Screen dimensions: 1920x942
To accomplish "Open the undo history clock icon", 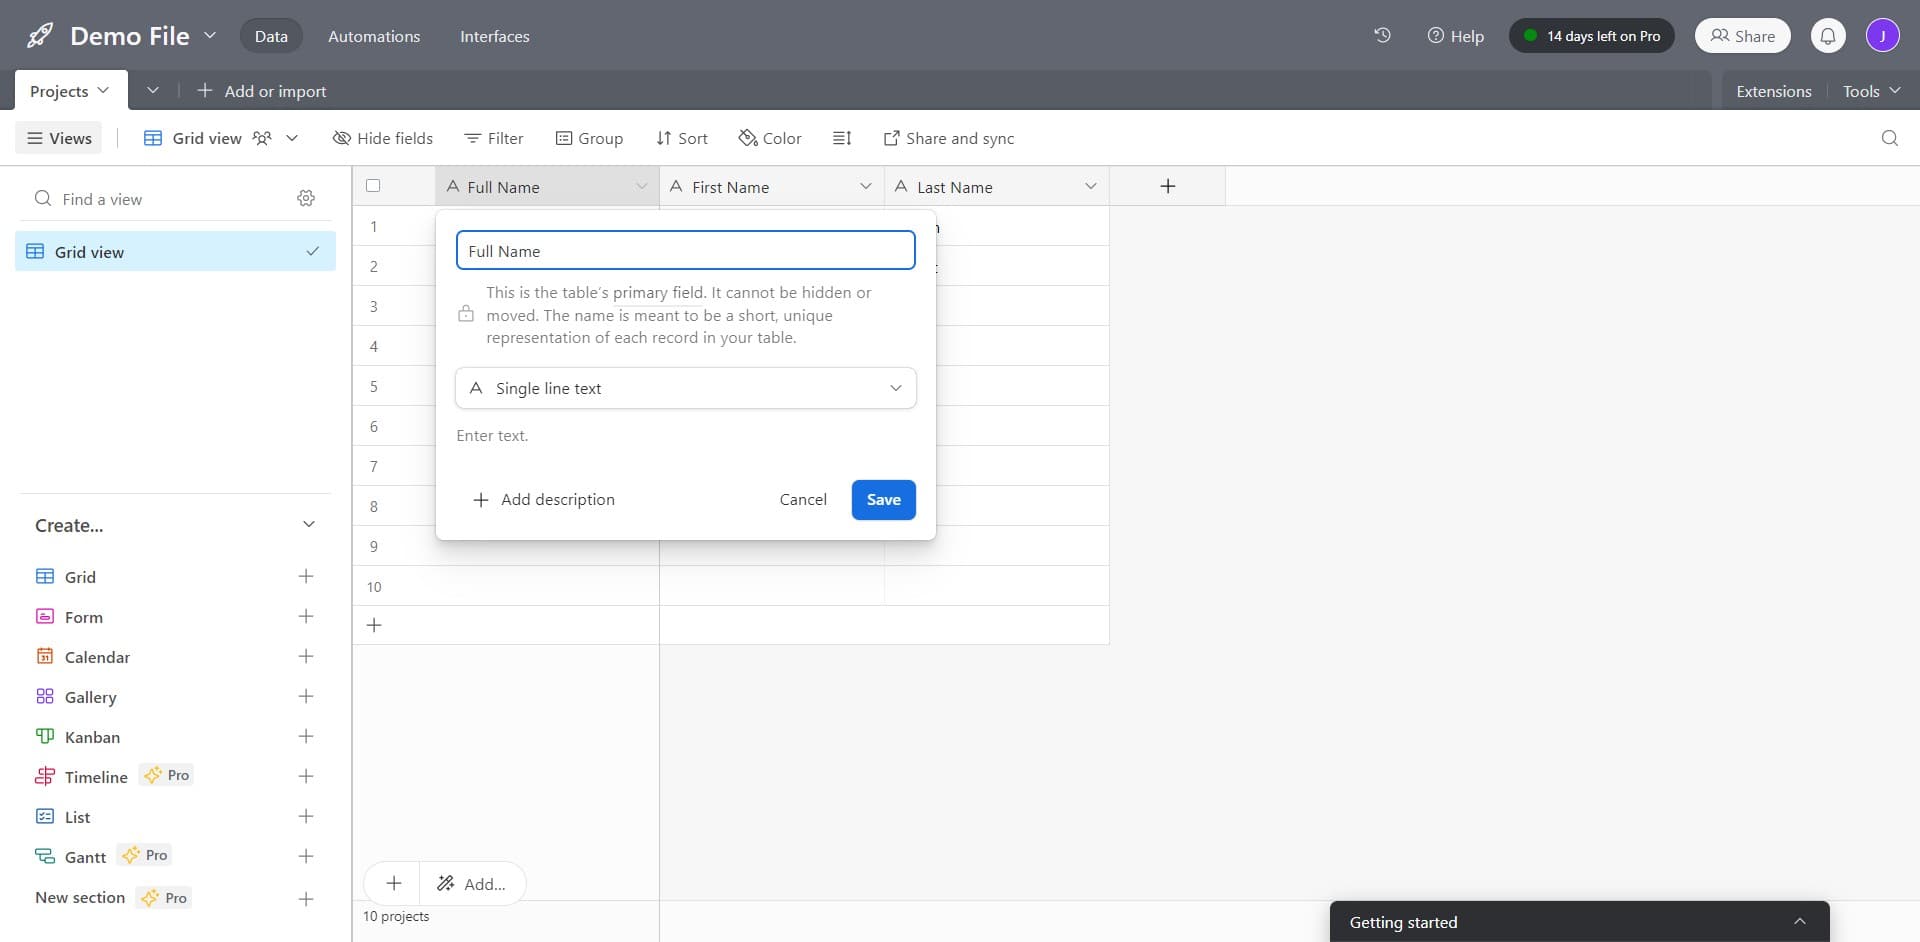I will click(1383, 35).
